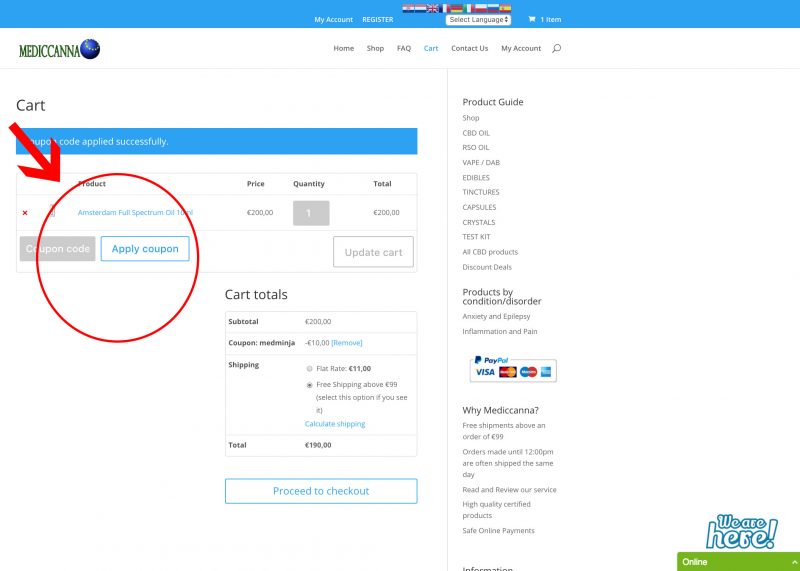
Task: Open FAQ page from navigation
Action: pyautogui.click(x=404, y=48)
